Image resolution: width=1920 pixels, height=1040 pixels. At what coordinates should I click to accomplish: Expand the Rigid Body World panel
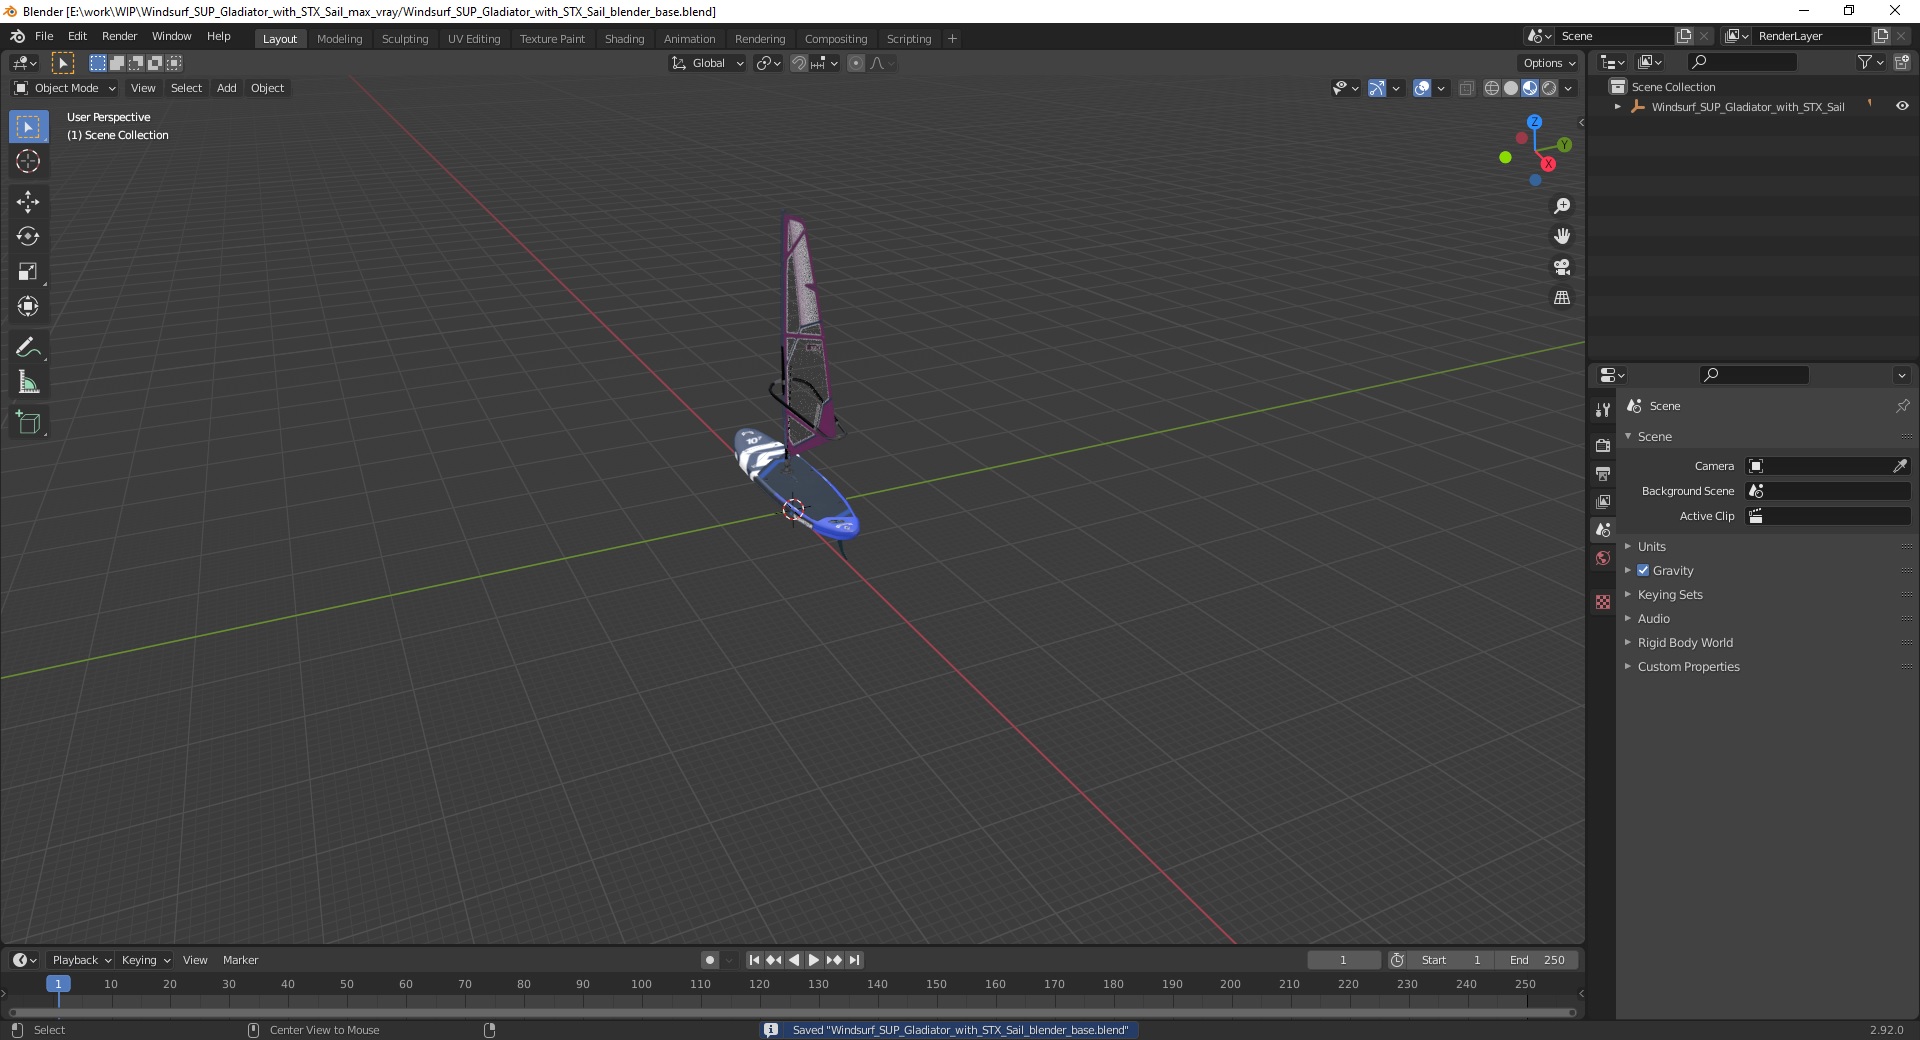tap(1685, 642)
